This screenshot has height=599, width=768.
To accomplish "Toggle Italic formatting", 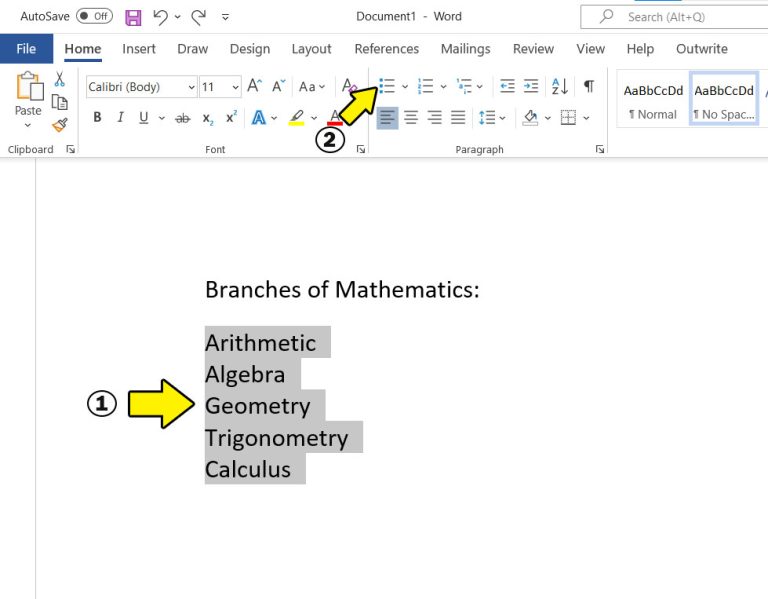I will 121,118.
